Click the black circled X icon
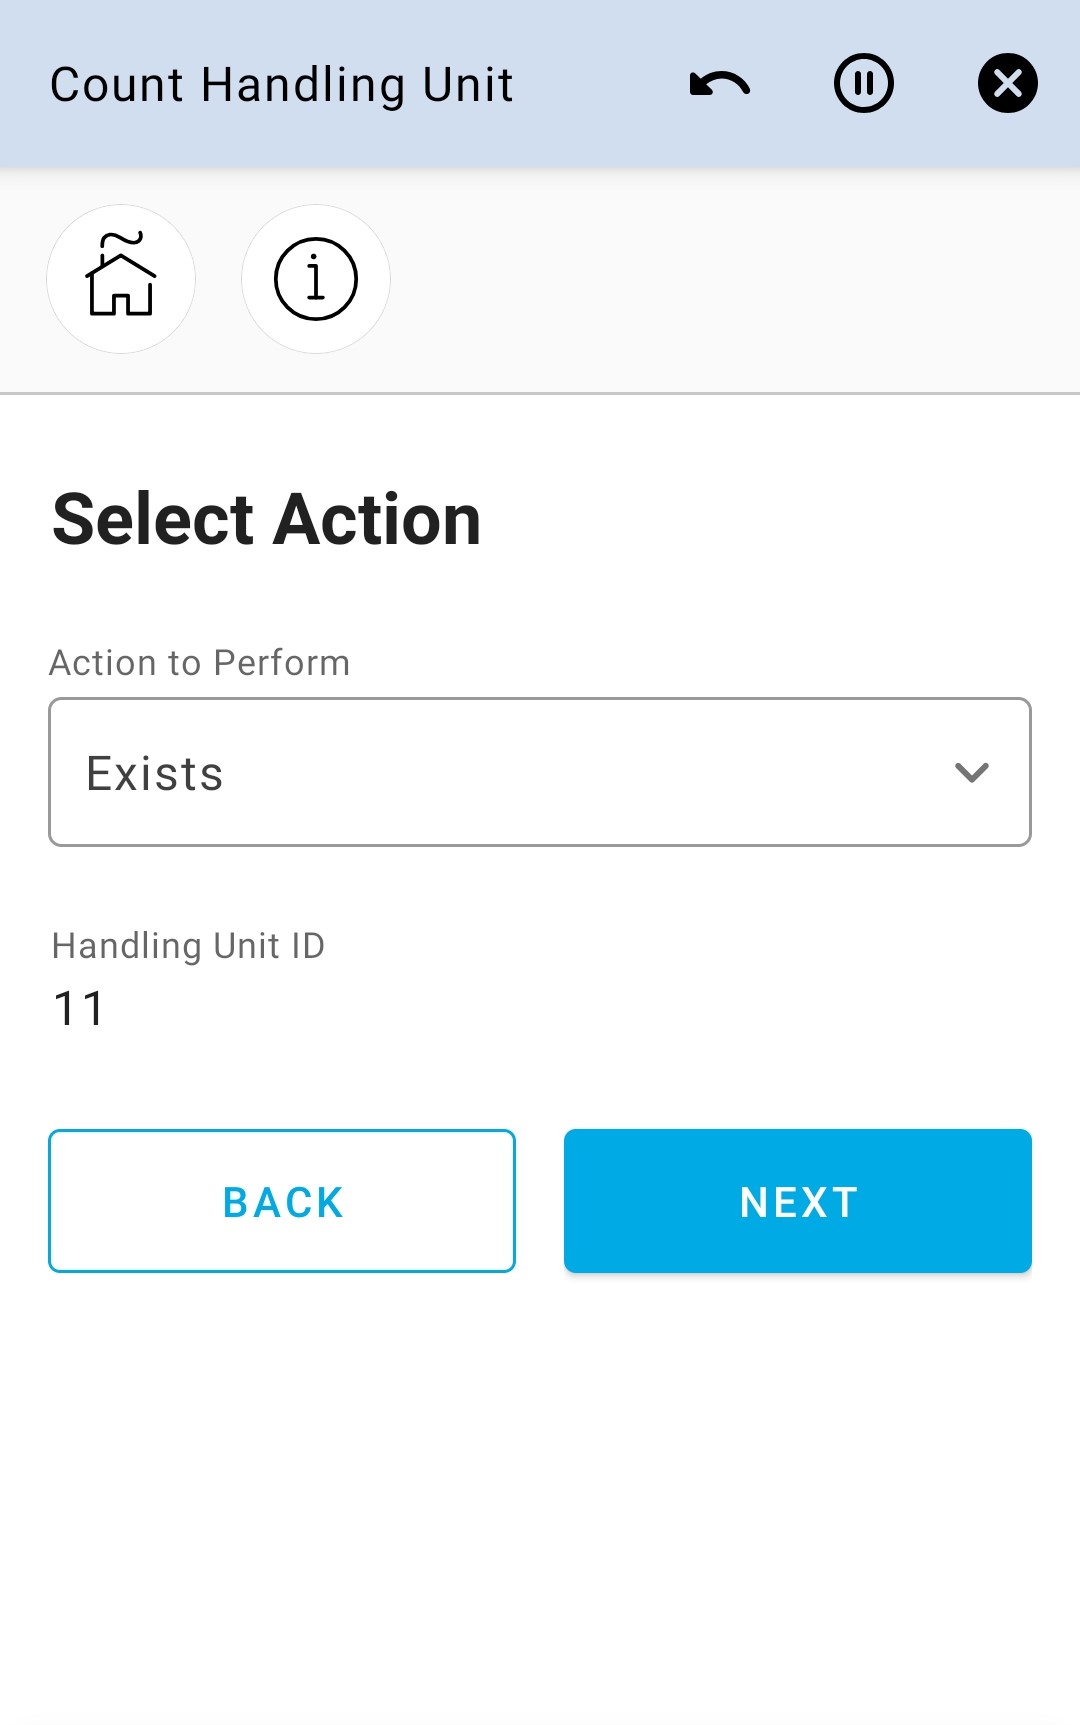This screenshot has height=1725, width=1080. point(1007,83)
